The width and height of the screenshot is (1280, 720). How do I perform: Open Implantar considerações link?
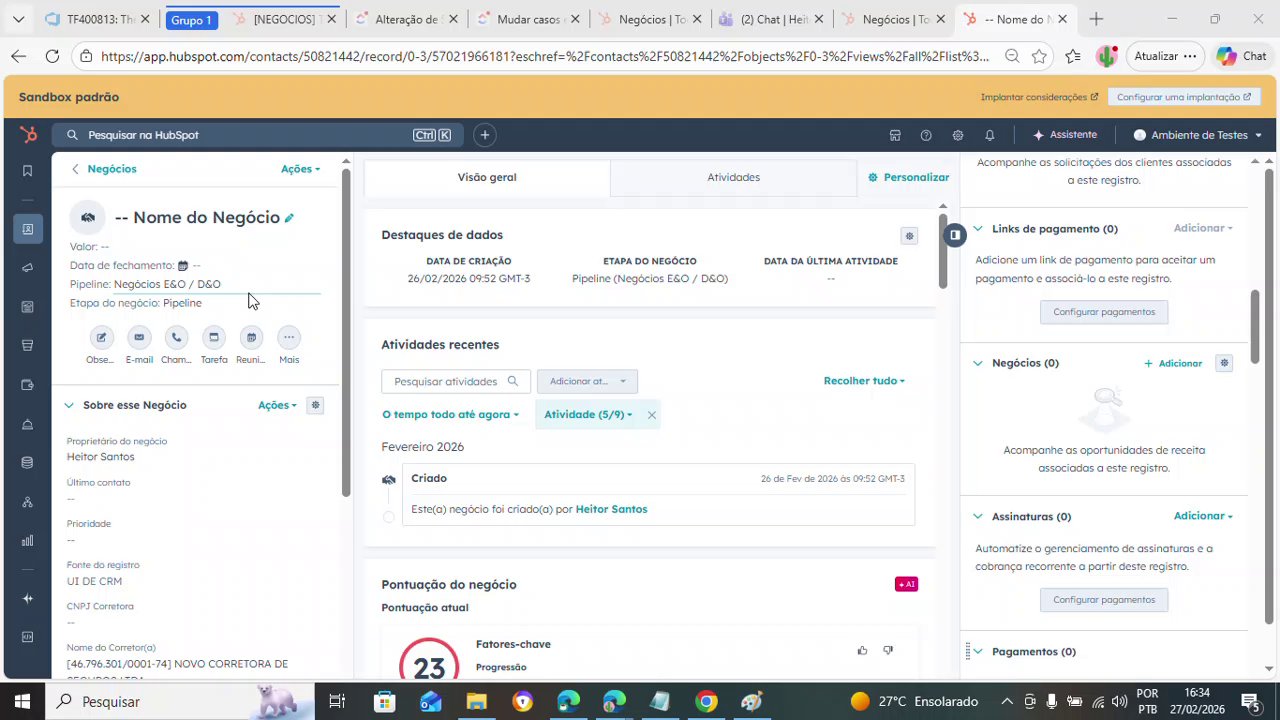1039,97
